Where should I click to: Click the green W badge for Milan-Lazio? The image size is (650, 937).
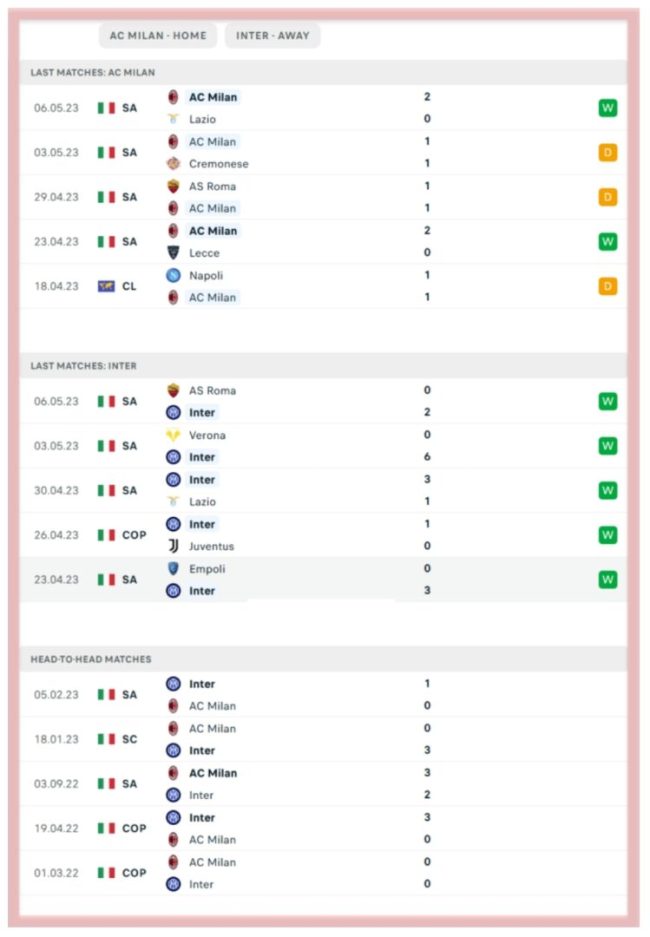pyautogui.click(x=607, y=108)
